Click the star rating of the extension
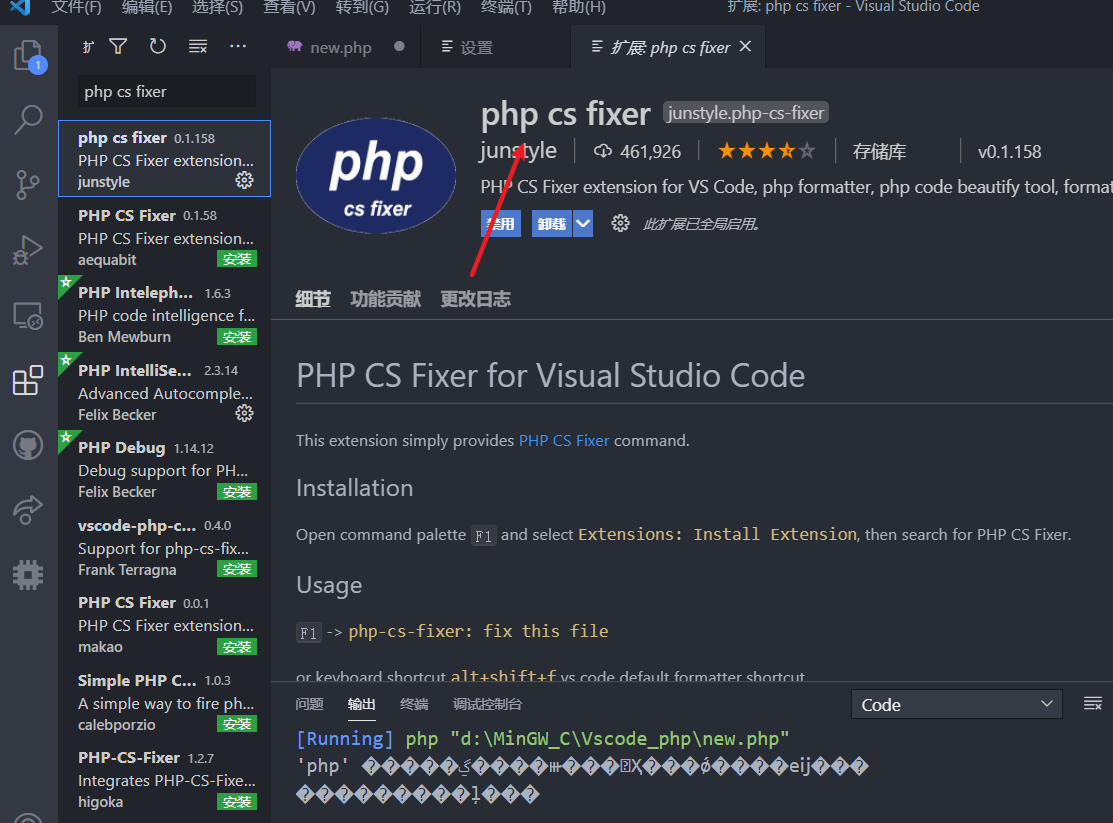1113x823 pixels. point(767,151)
